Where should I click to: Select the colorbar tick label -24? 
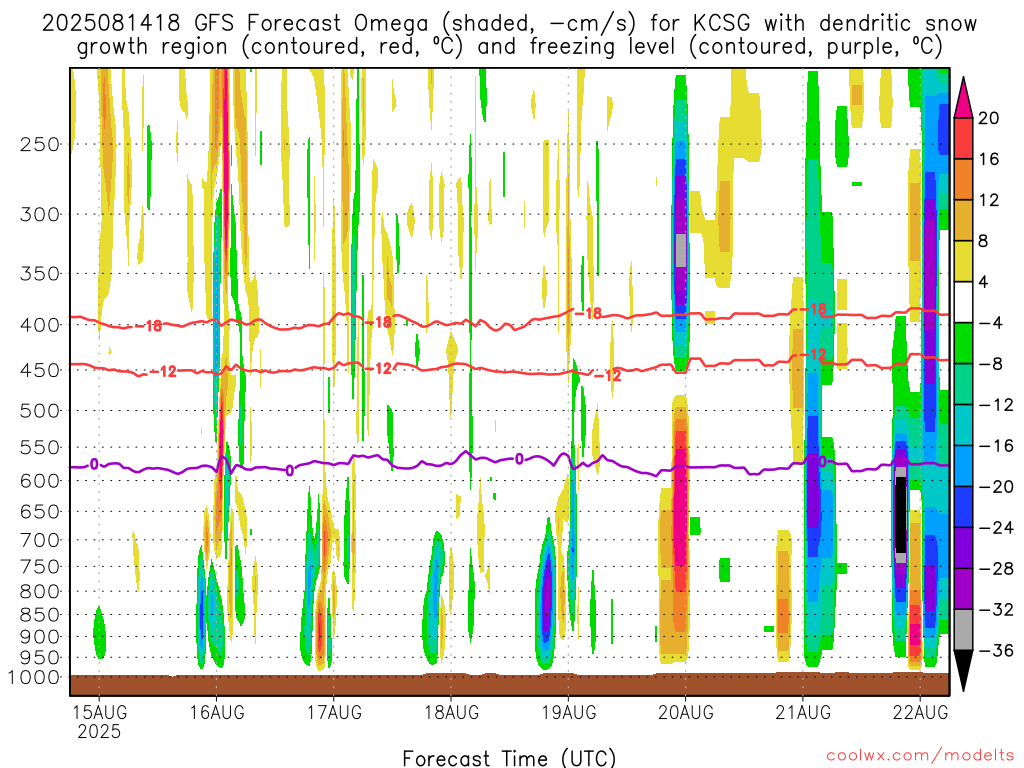tap(996, 528)
